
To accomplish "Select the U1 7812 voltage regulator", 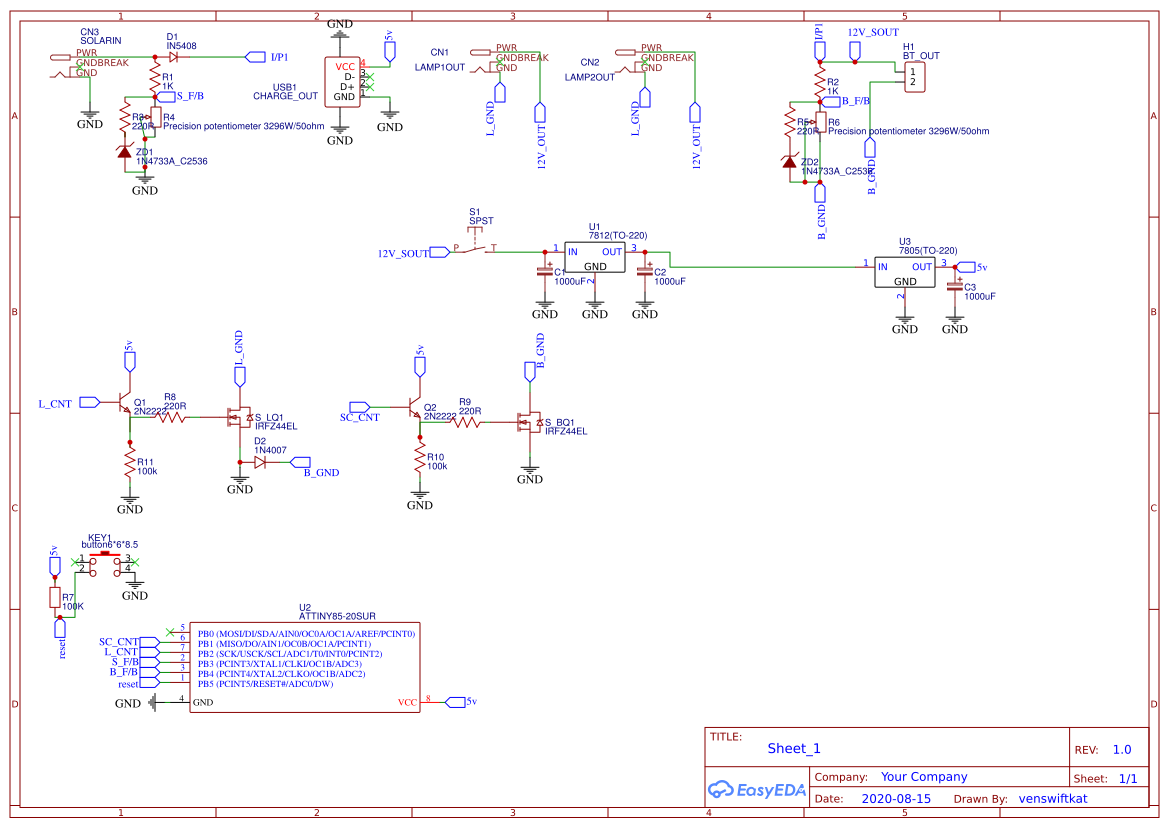I will pos(594,257).
